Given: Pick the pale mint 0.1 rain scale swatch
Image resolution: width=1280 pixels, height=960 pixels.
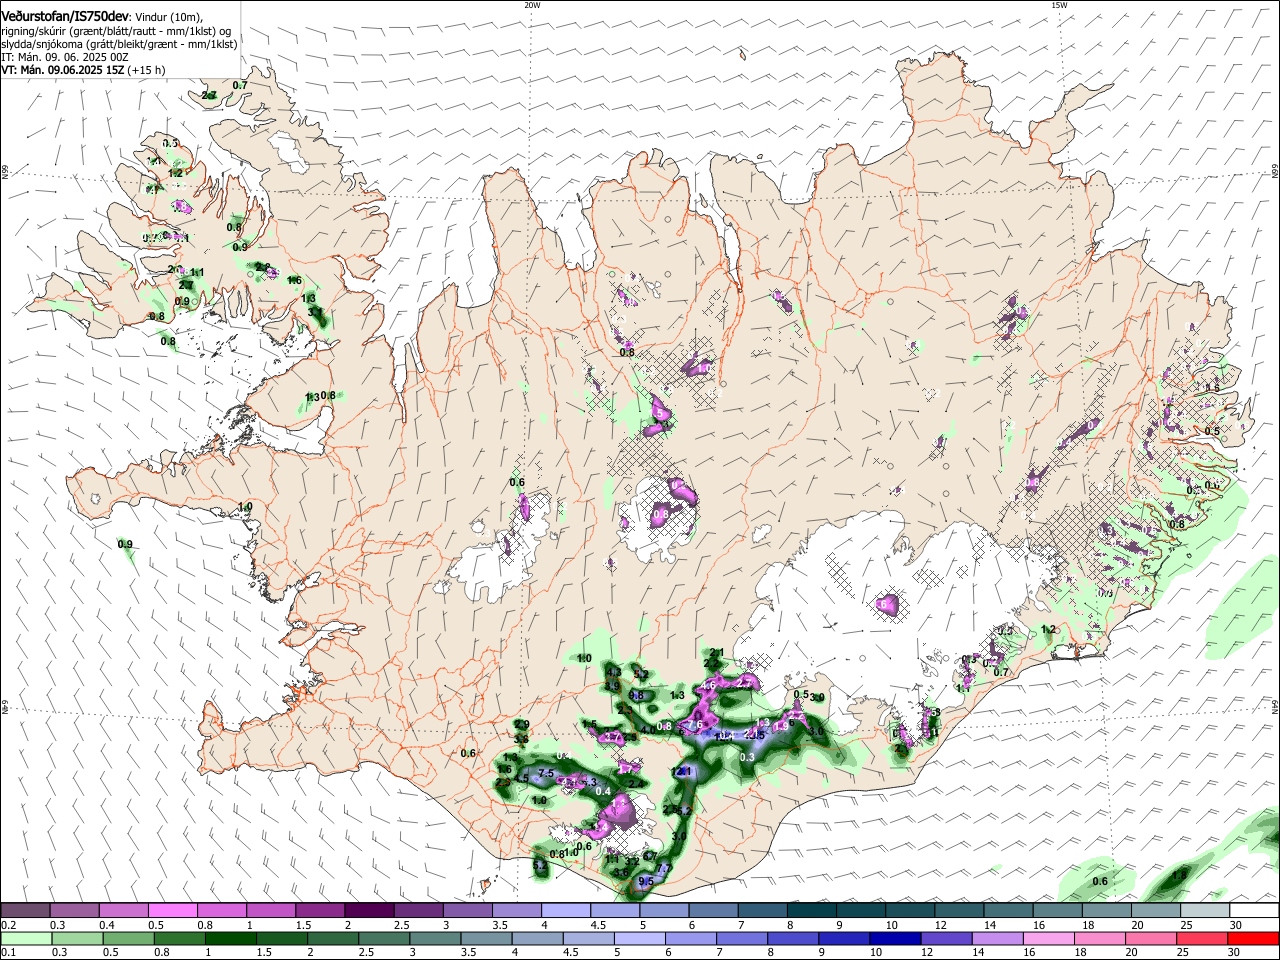Looking at the screenshot, I should tap(26, 938).
